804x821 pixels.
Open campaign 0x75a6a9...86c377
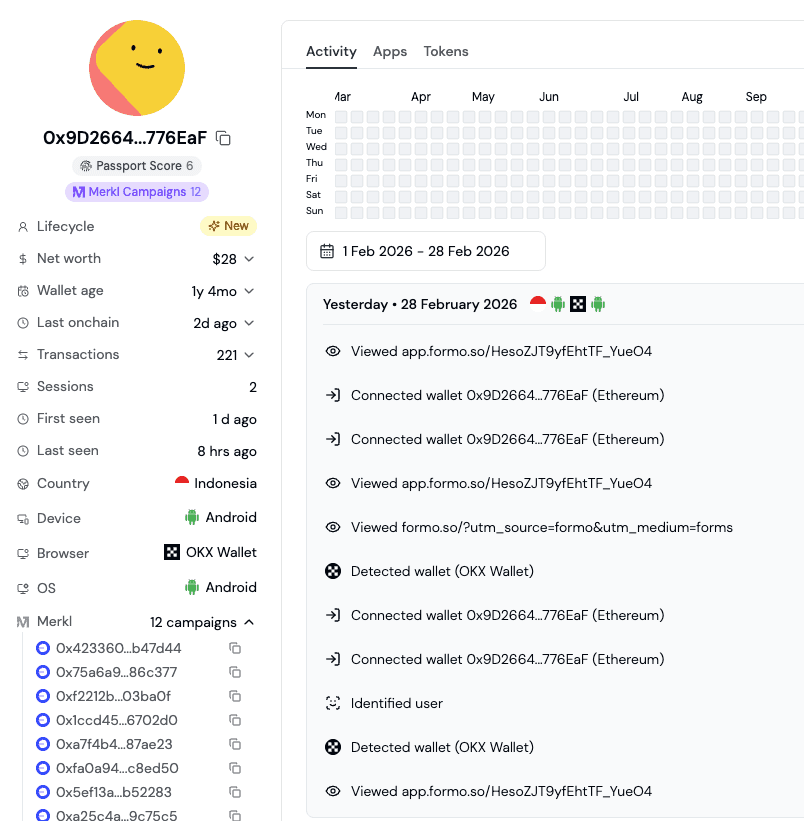point(117,672)
